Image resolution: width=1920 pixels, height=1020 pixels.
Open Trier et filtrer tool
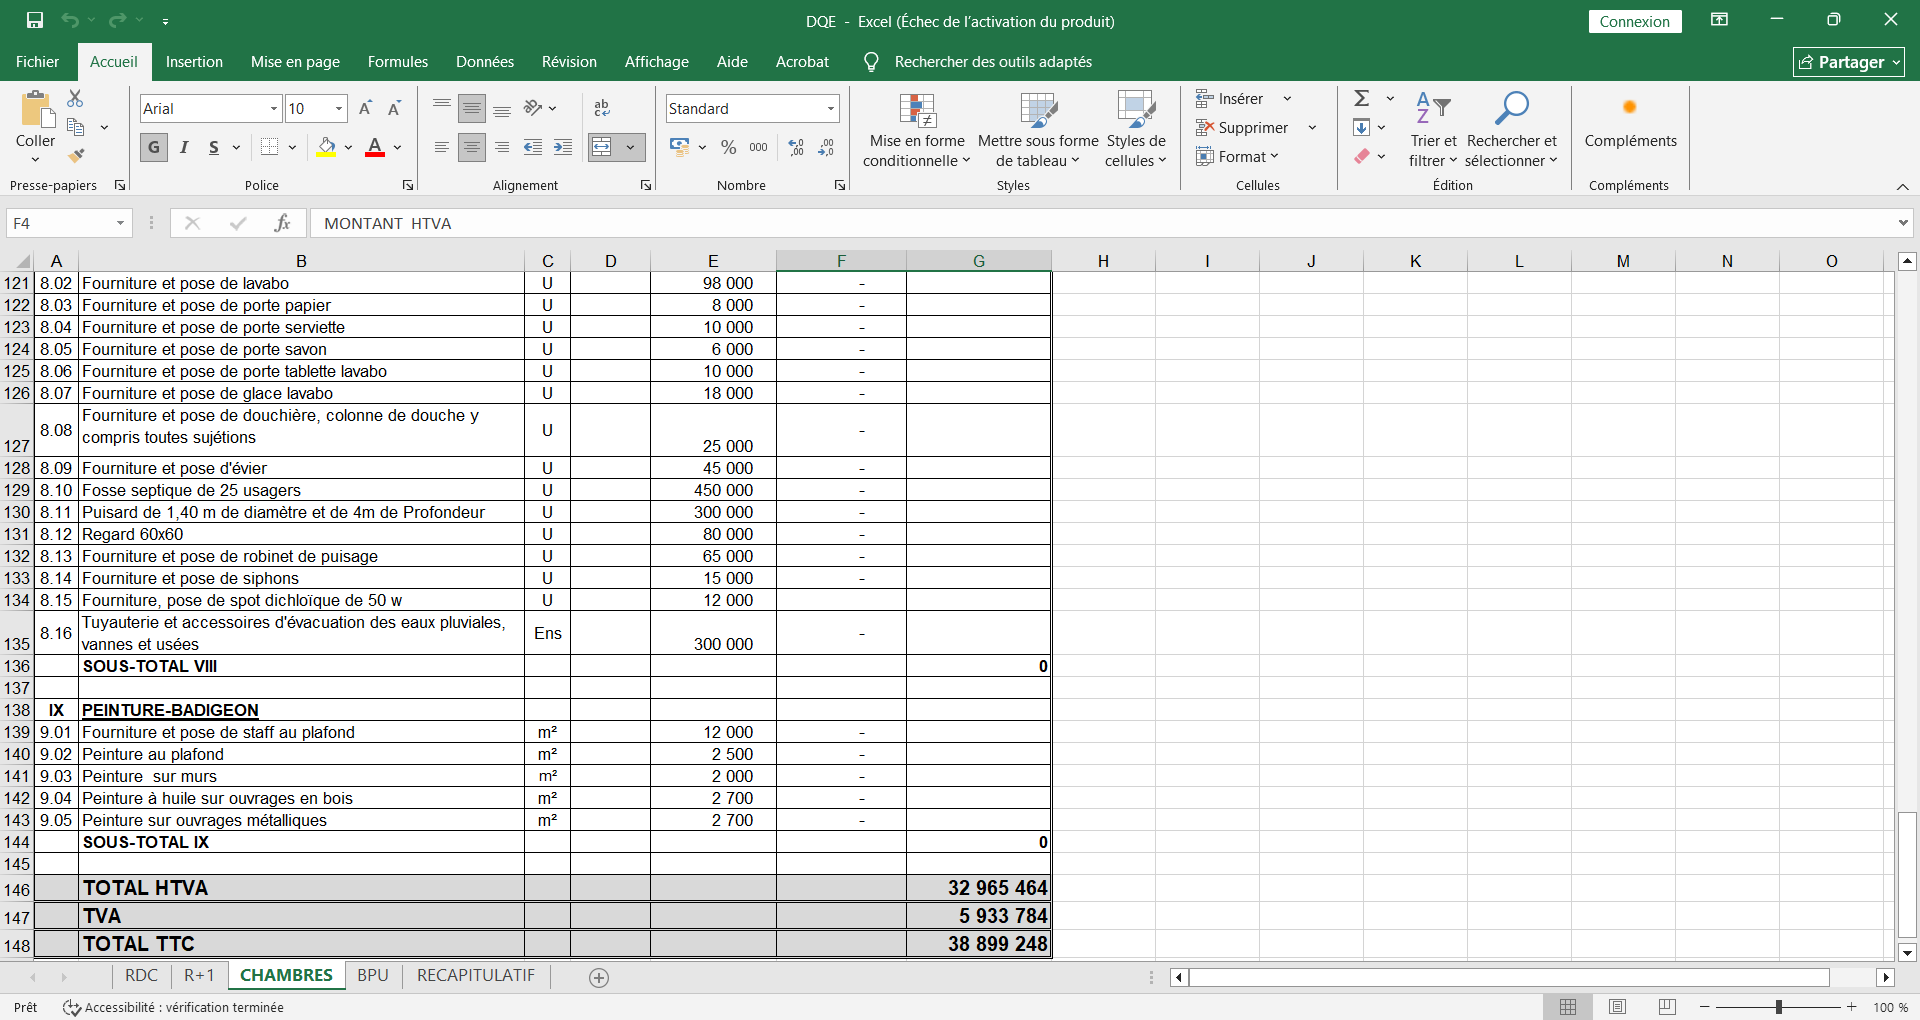[1432, 130]
